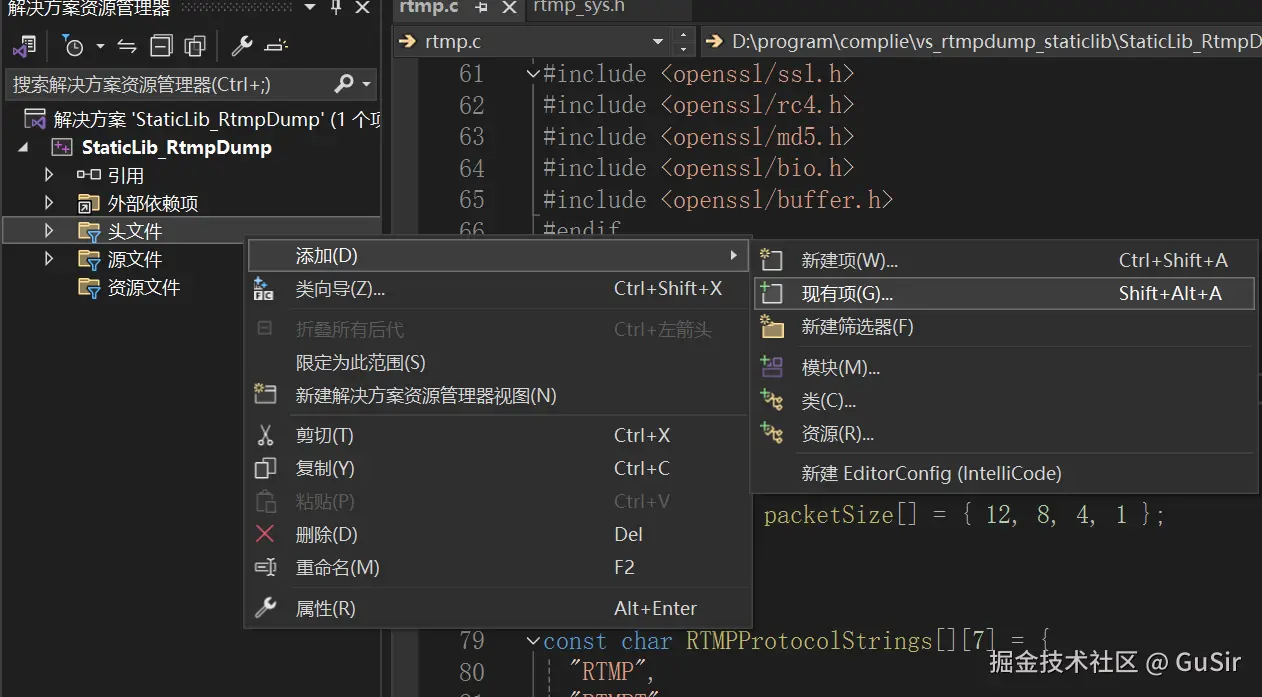Click wrench icon beside 属性(R)
Image resolution: width=1262 pixels, height=697 pixels.
[265, 608]
